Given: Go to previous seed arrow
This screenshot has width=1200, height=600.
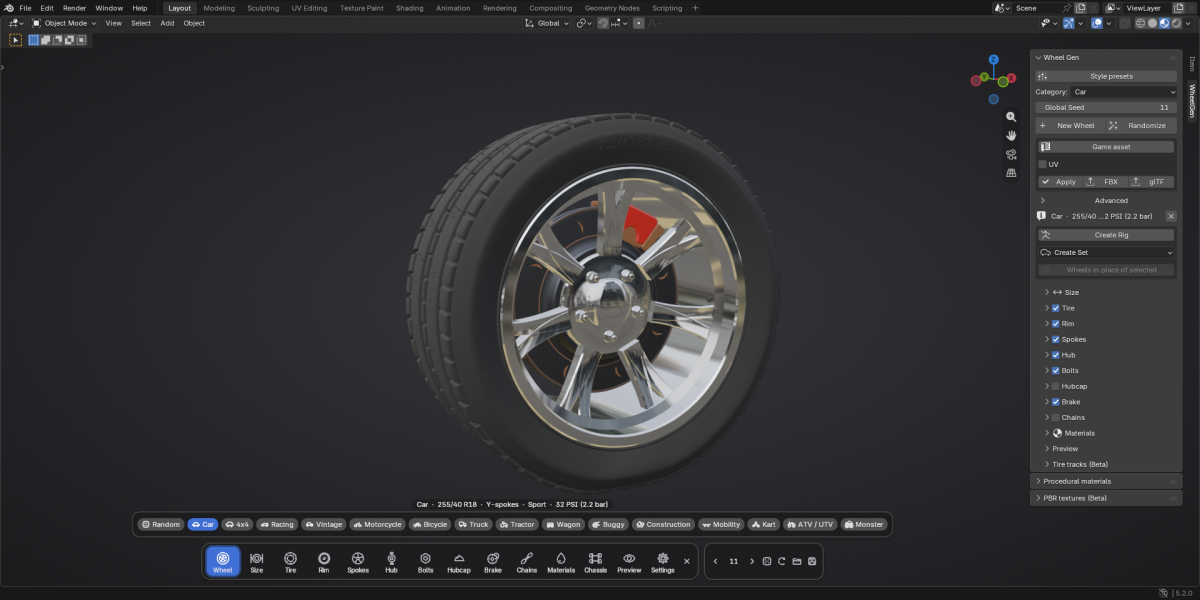Looking at the screenshot, I should [x=716, y=561].
